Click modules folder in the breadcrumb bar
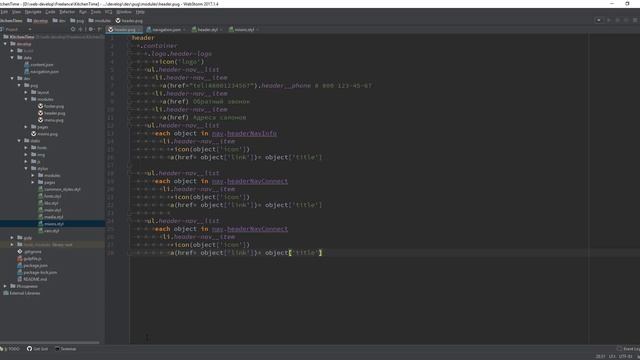The height and width of the screenshot is (360, 640). 100,20
